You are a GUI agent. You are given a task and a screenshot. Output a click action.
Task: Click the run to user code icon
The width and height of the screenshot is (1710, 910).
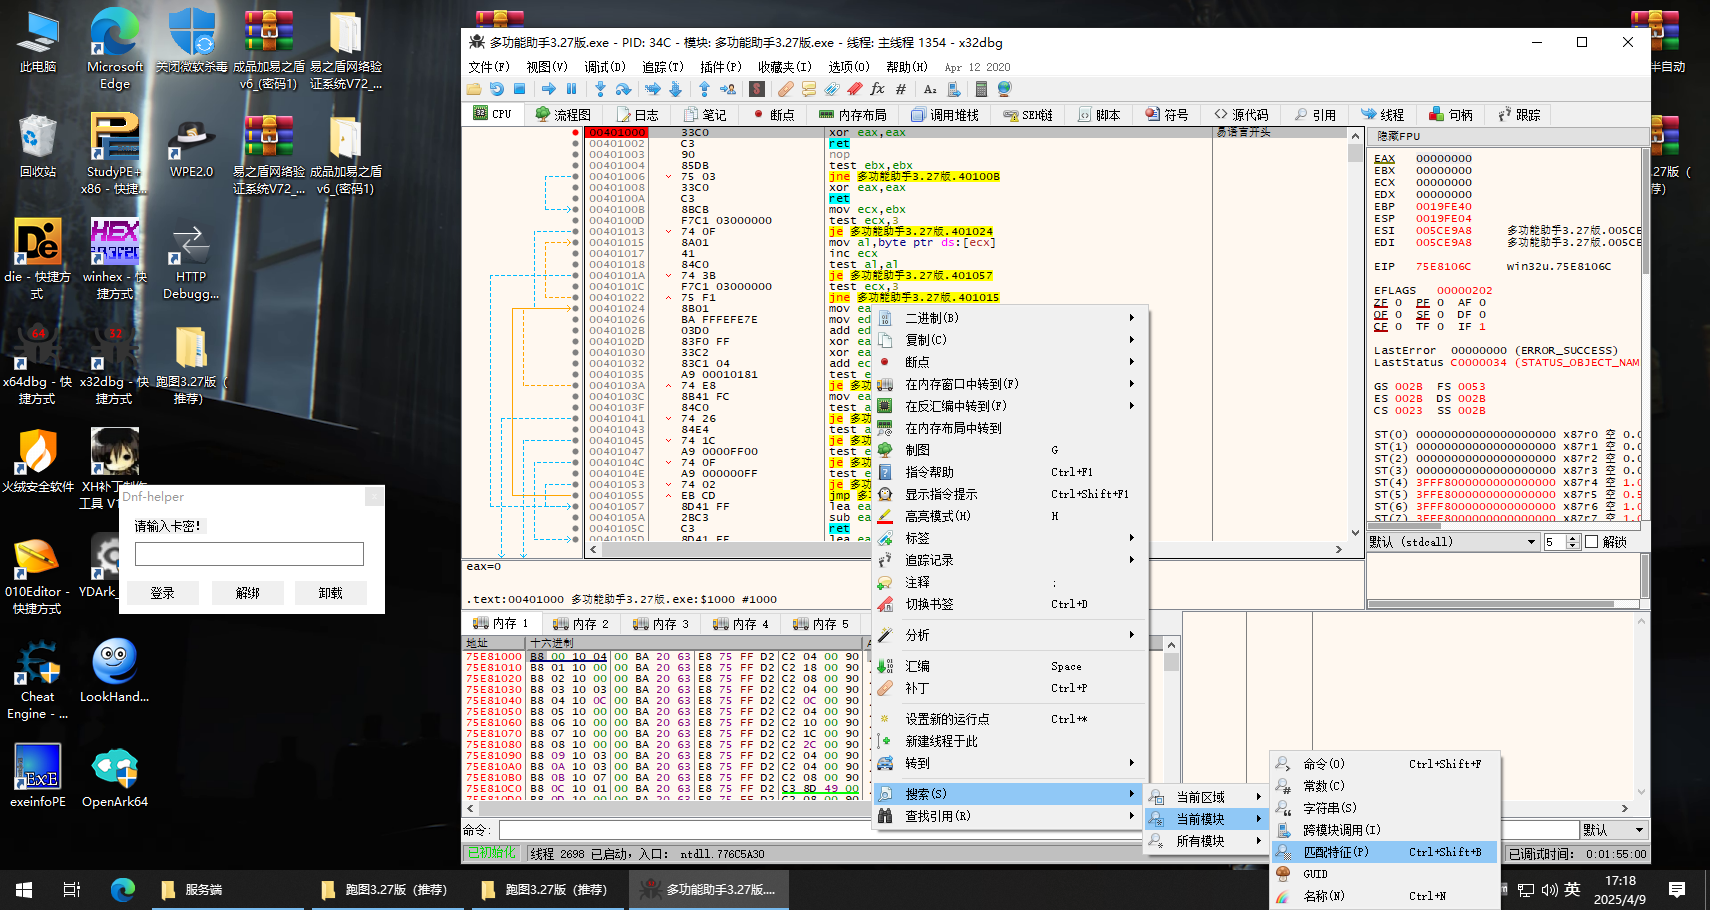728,89
